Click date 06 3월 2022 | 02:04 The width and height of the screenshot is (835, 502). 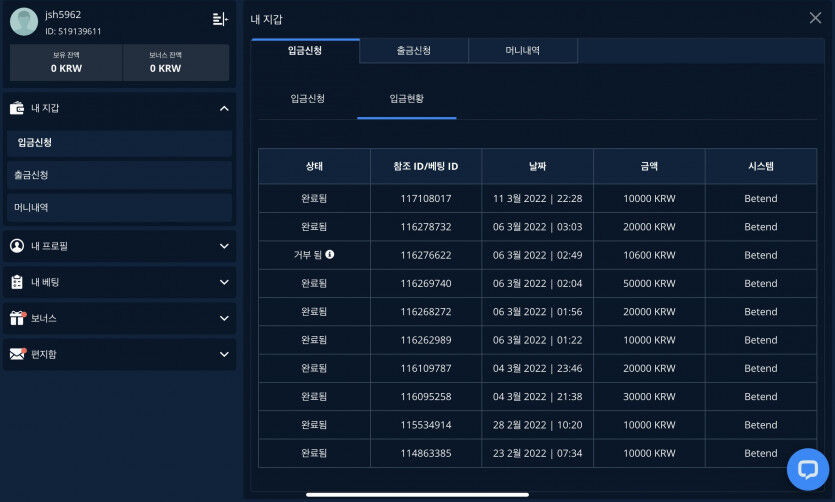pyautogui.click(x=537, y=283)
